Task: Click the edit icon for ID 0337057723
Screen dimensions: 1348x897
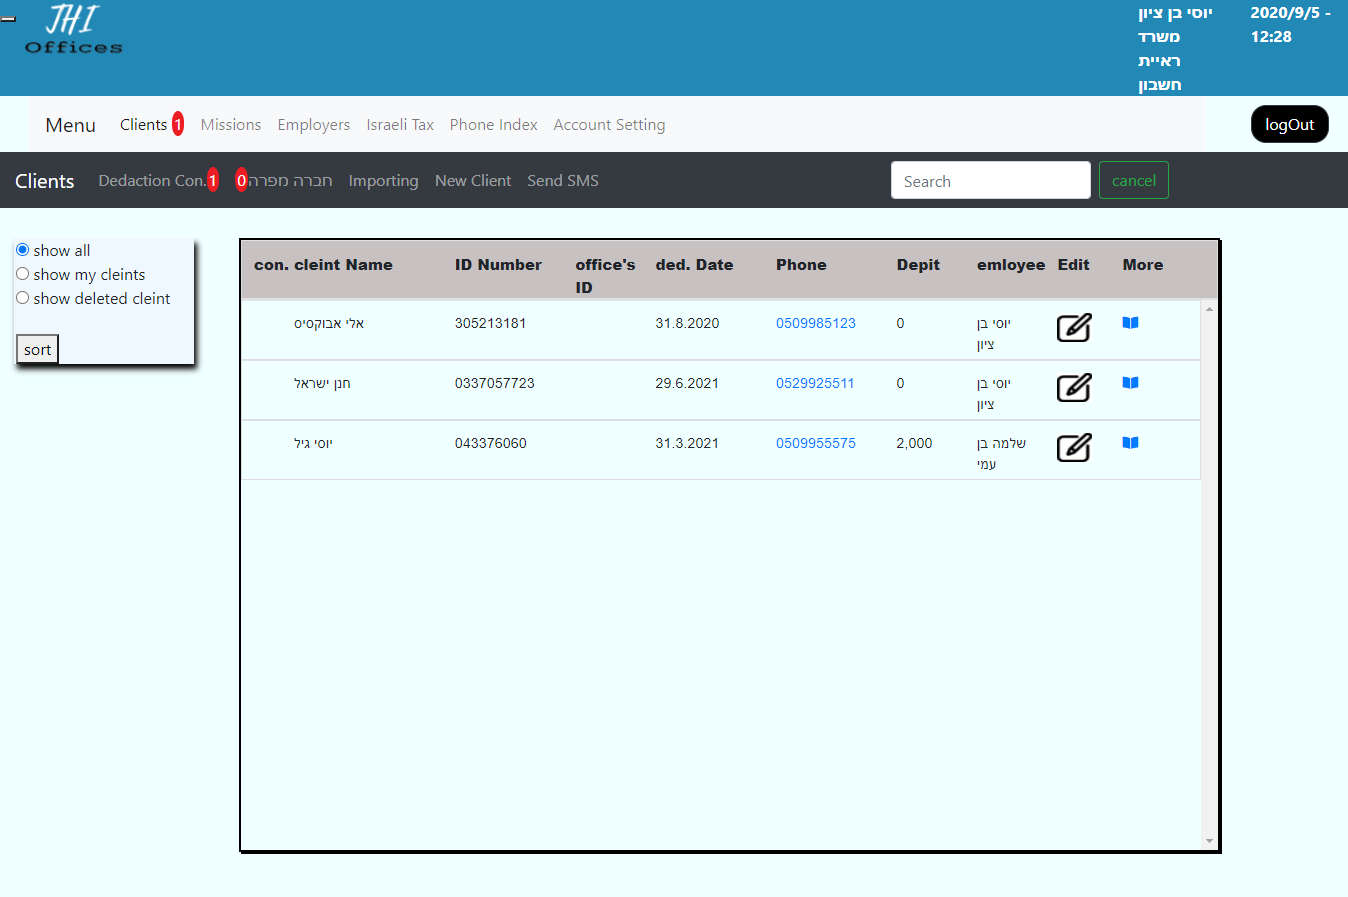Action: 1073,388
